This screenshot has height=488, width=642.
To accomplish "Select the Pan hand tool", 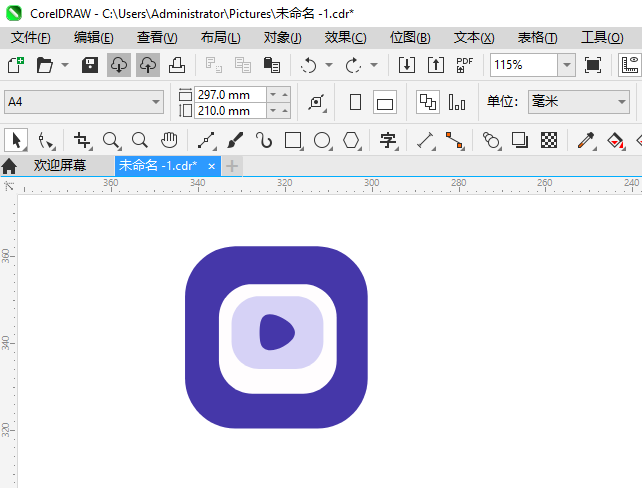I will pyautogui.click(x=169, y=140).
